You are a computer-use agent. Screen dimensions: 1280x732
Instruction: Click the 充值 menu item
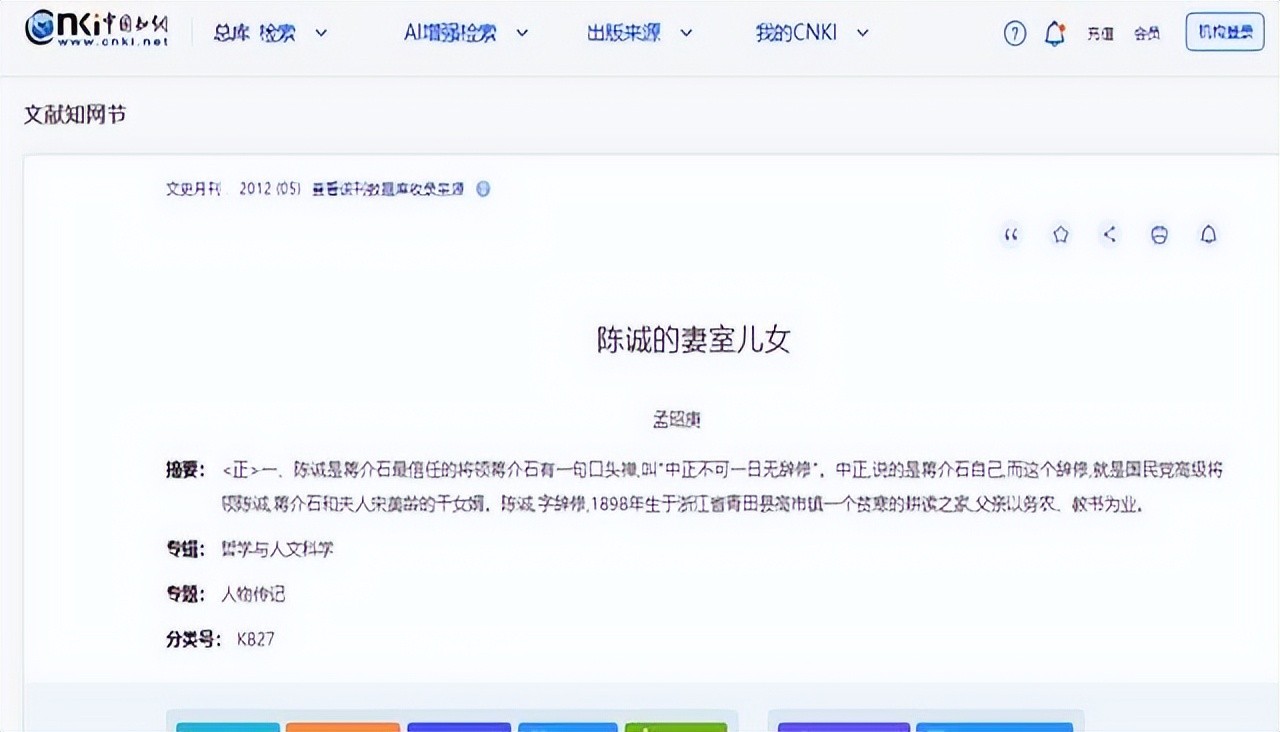pos(1100,34)
